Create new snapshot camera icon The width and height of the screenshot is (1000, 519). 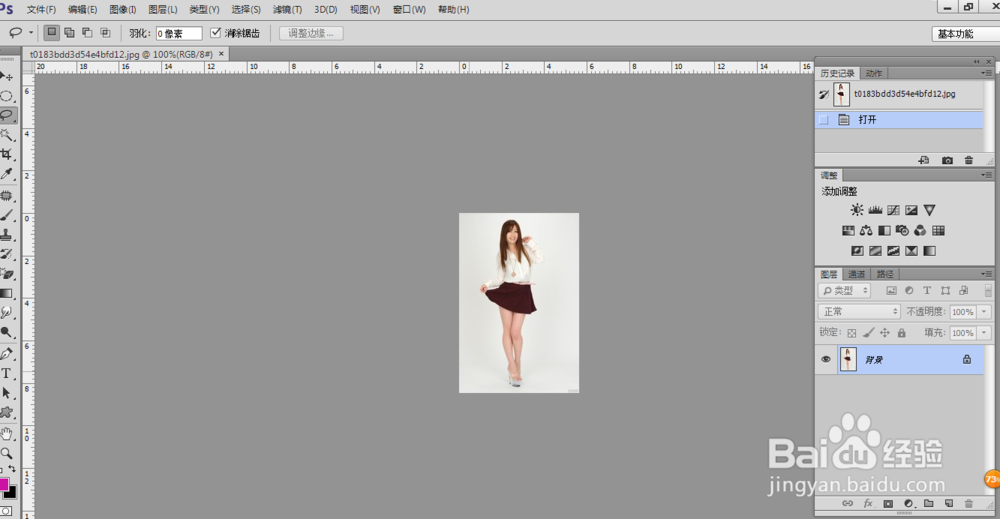pos(947,161)
